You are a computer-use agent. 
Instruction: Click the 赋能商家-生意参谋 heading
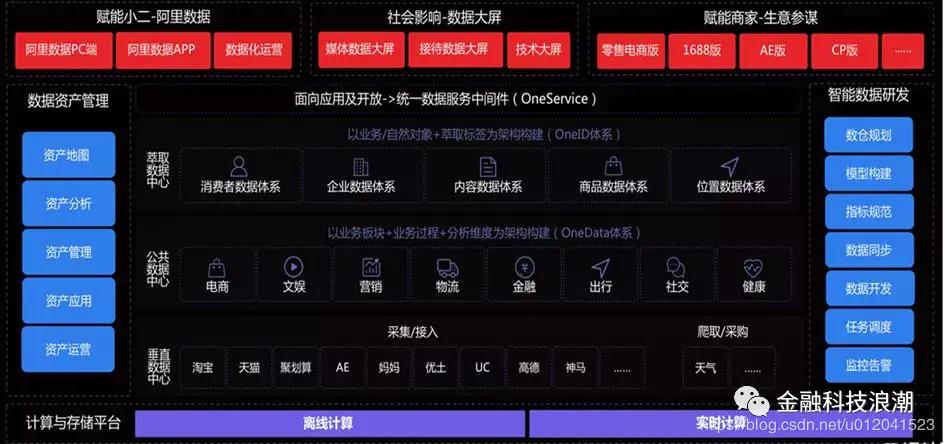[x=760, y=17]
